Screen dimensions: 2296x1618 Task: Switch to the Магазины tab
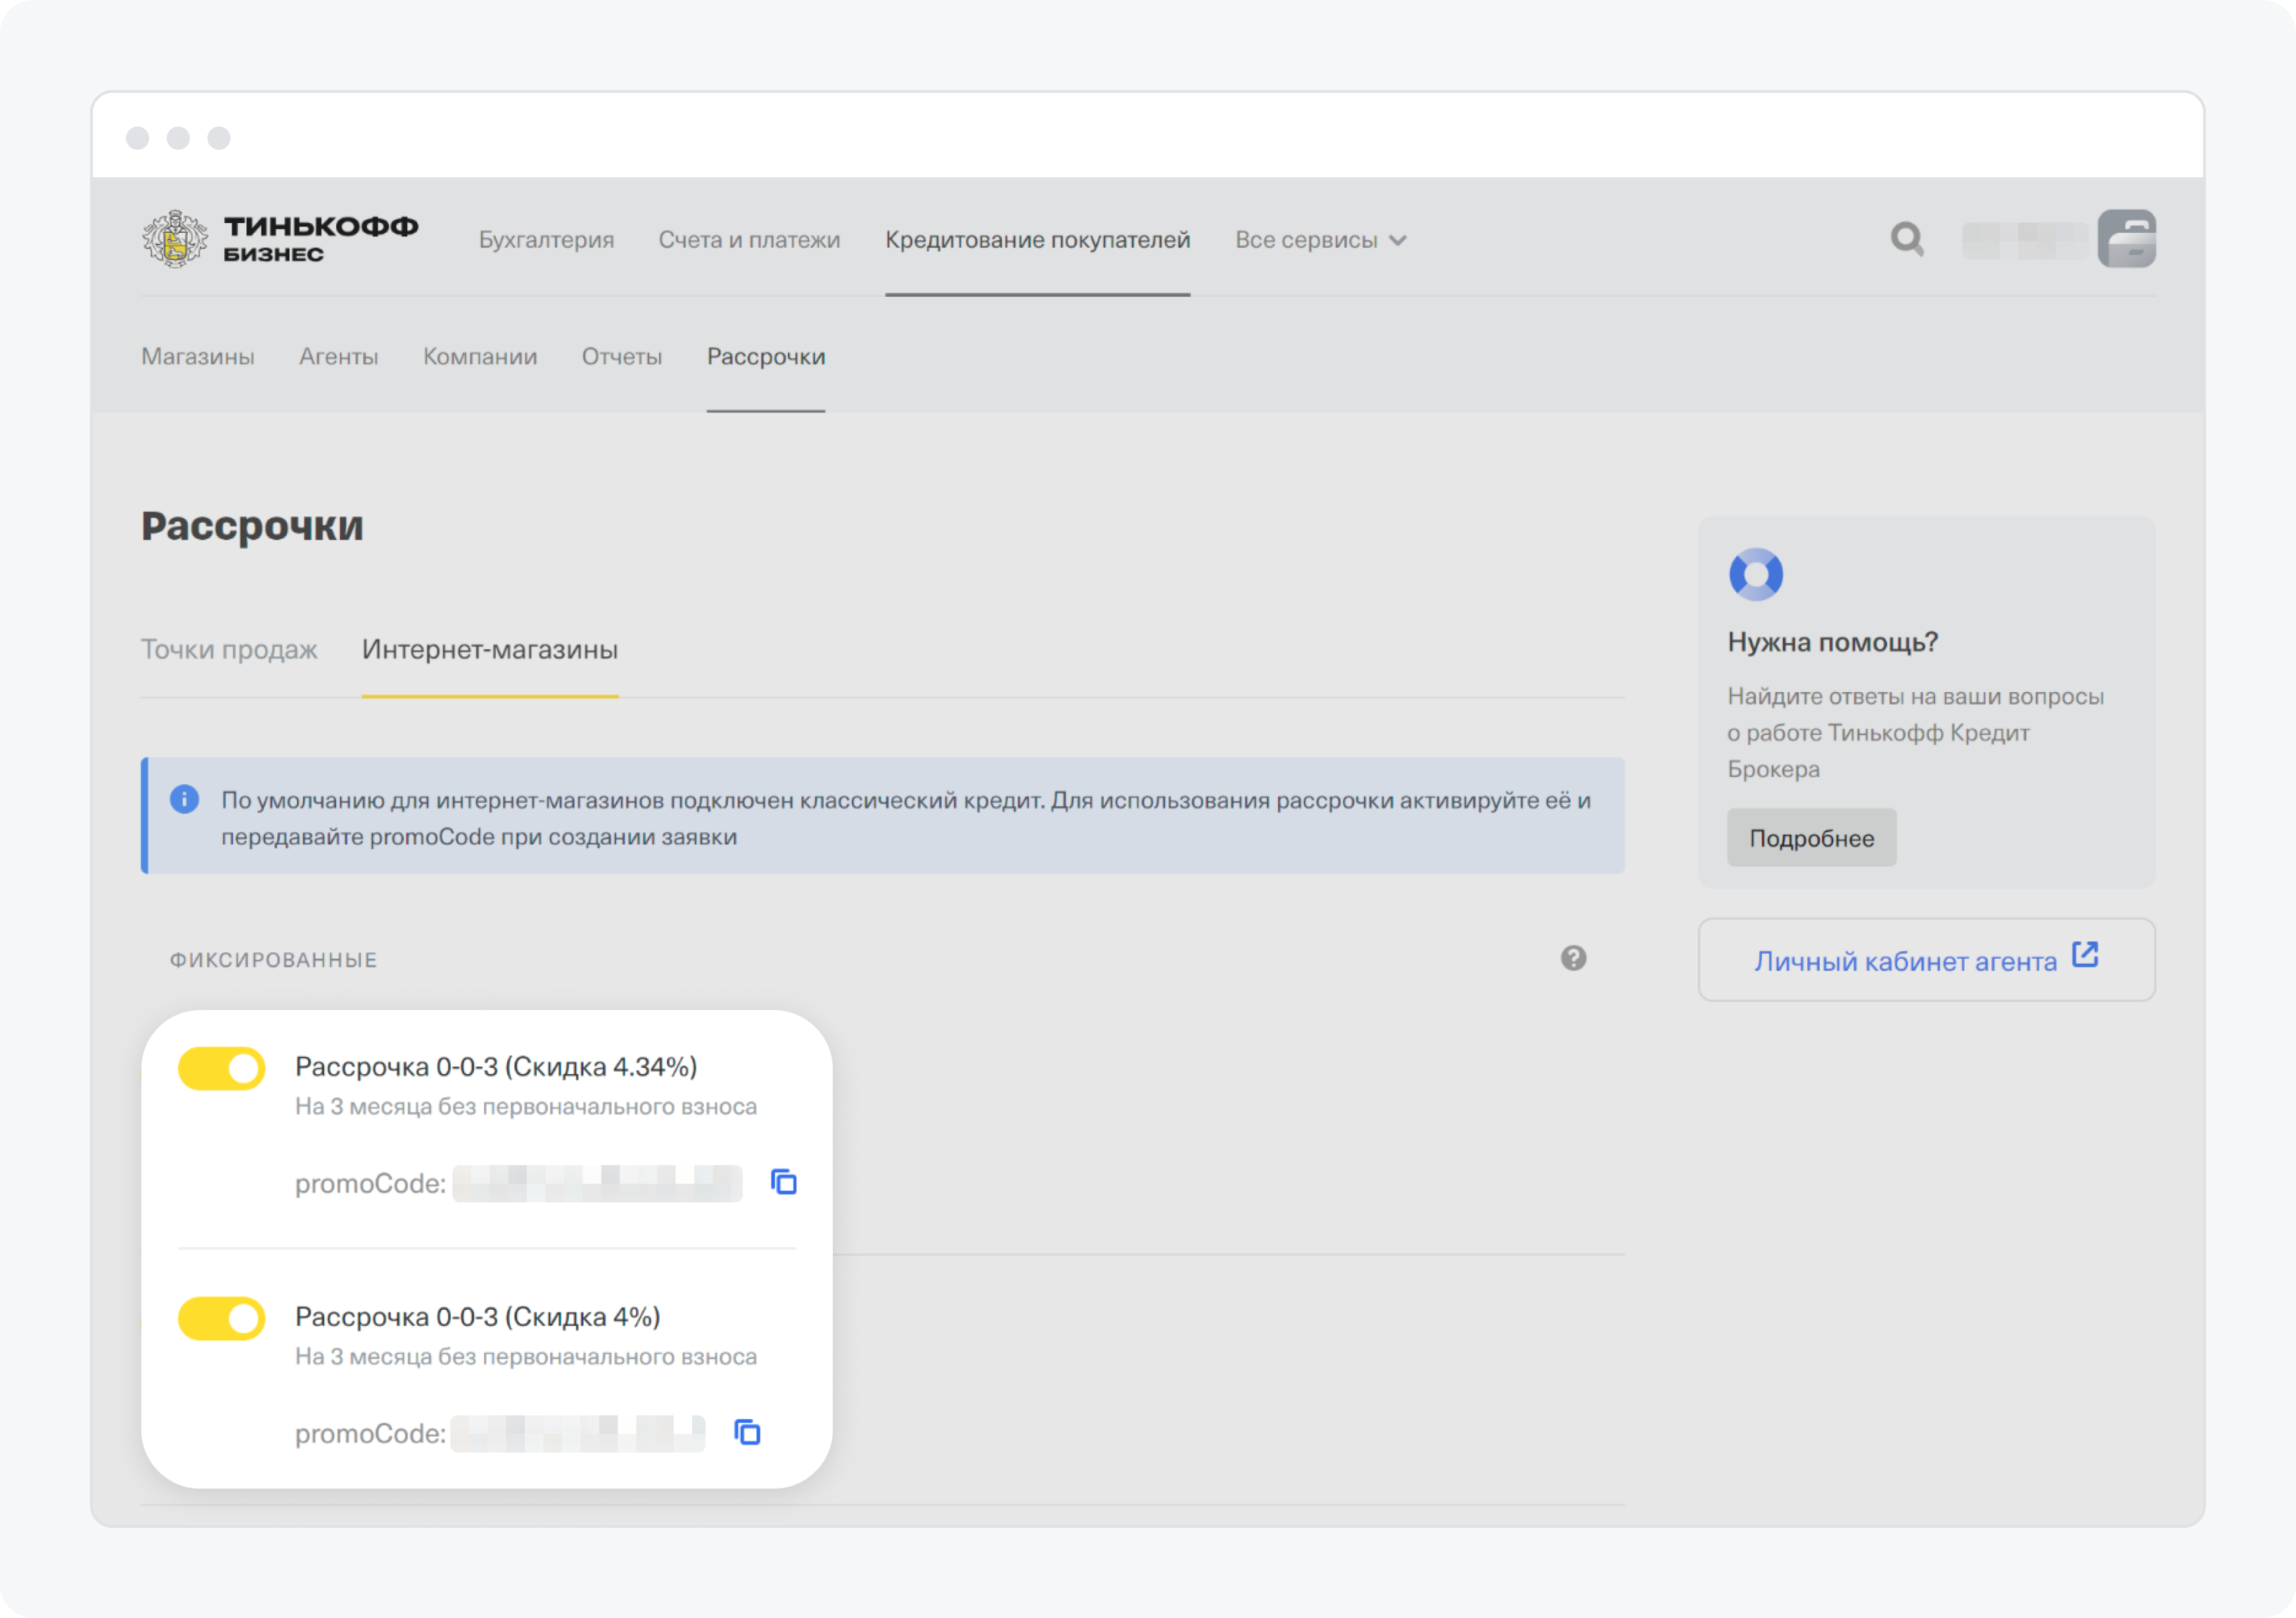(198, 357)
